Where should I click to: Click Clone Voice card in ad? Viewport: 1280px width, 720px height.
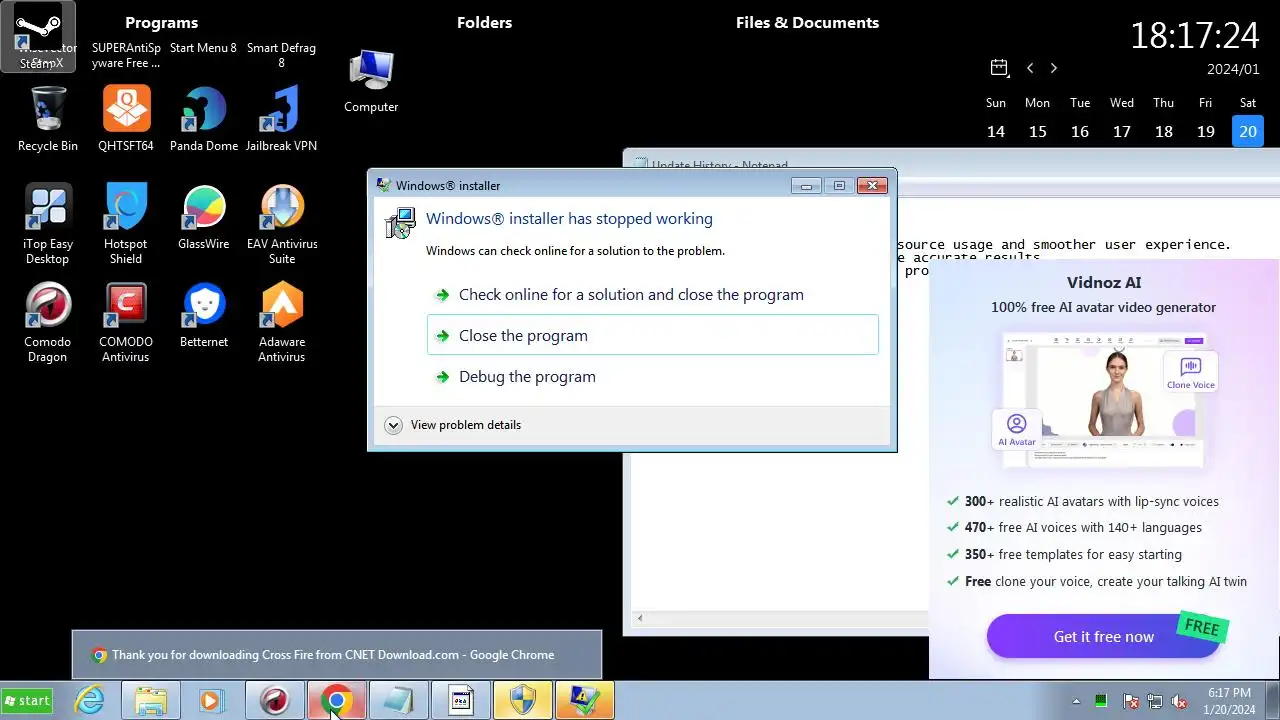click(x=1190, y=370)
